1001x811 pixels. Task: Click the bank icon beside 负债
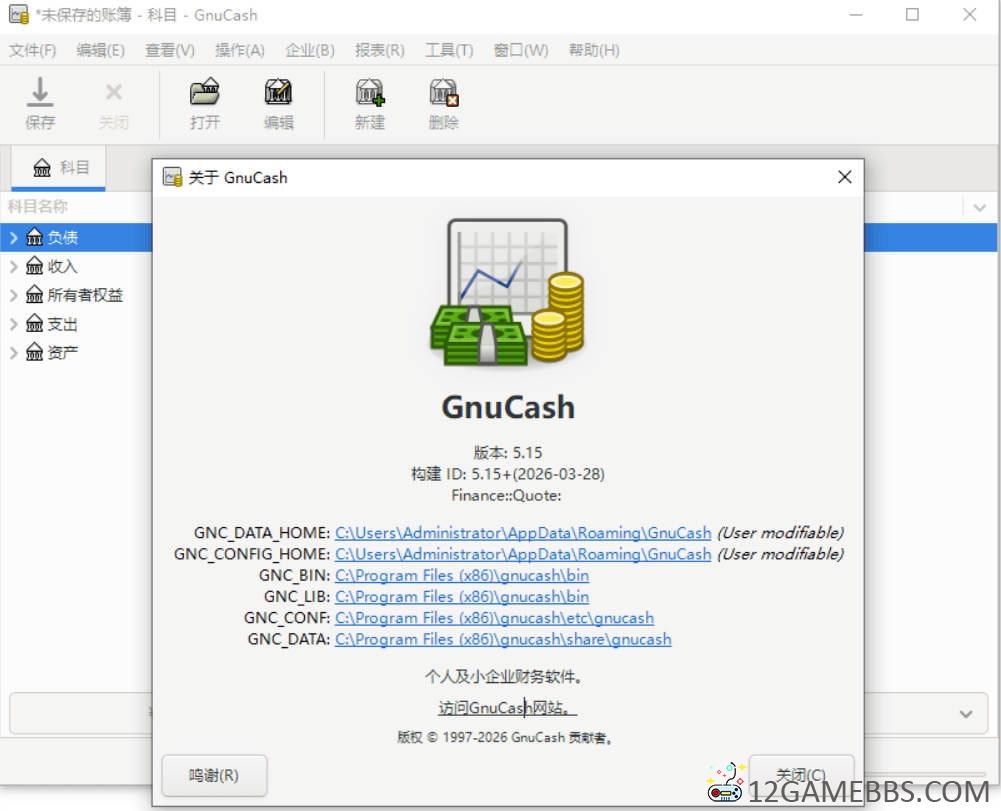point(34,238)
